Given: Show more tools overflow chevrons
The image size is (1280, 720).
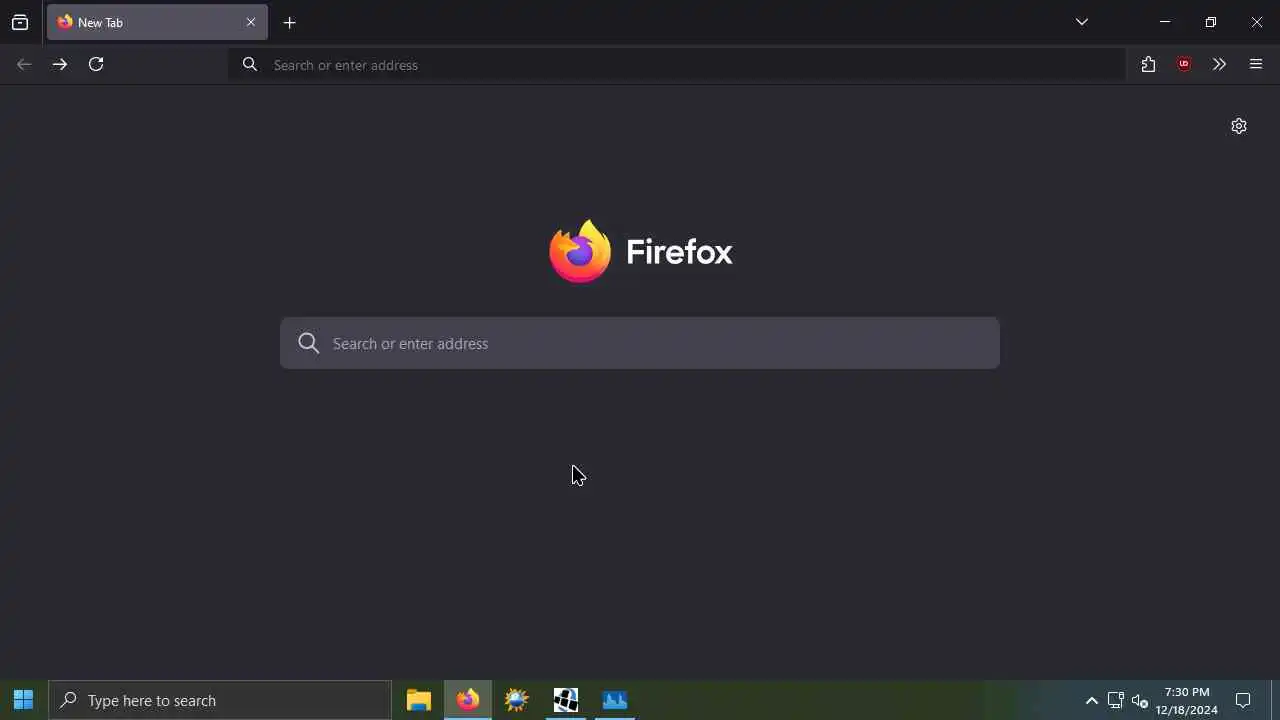Looking at the screenshot, I should tap(1219, 64).
